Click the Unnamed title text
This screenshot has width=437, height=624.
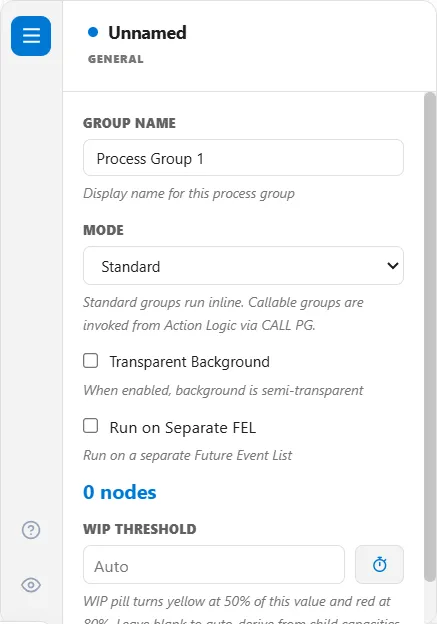[x=147, y=33]
